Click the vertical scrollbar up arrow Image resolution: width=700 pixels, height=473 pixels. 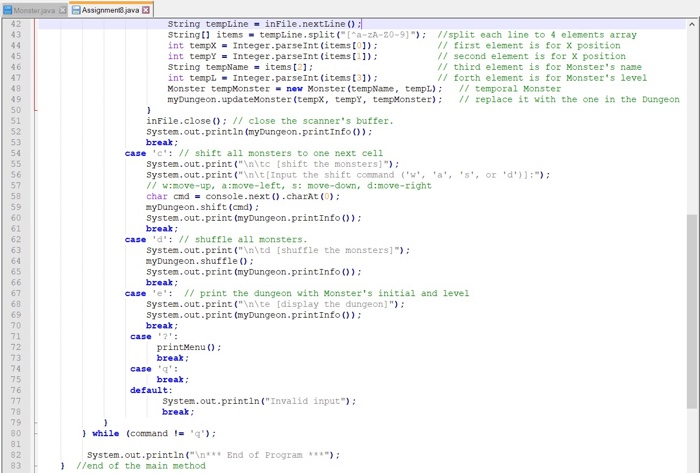pyautogui.click(x=692, y=24)
